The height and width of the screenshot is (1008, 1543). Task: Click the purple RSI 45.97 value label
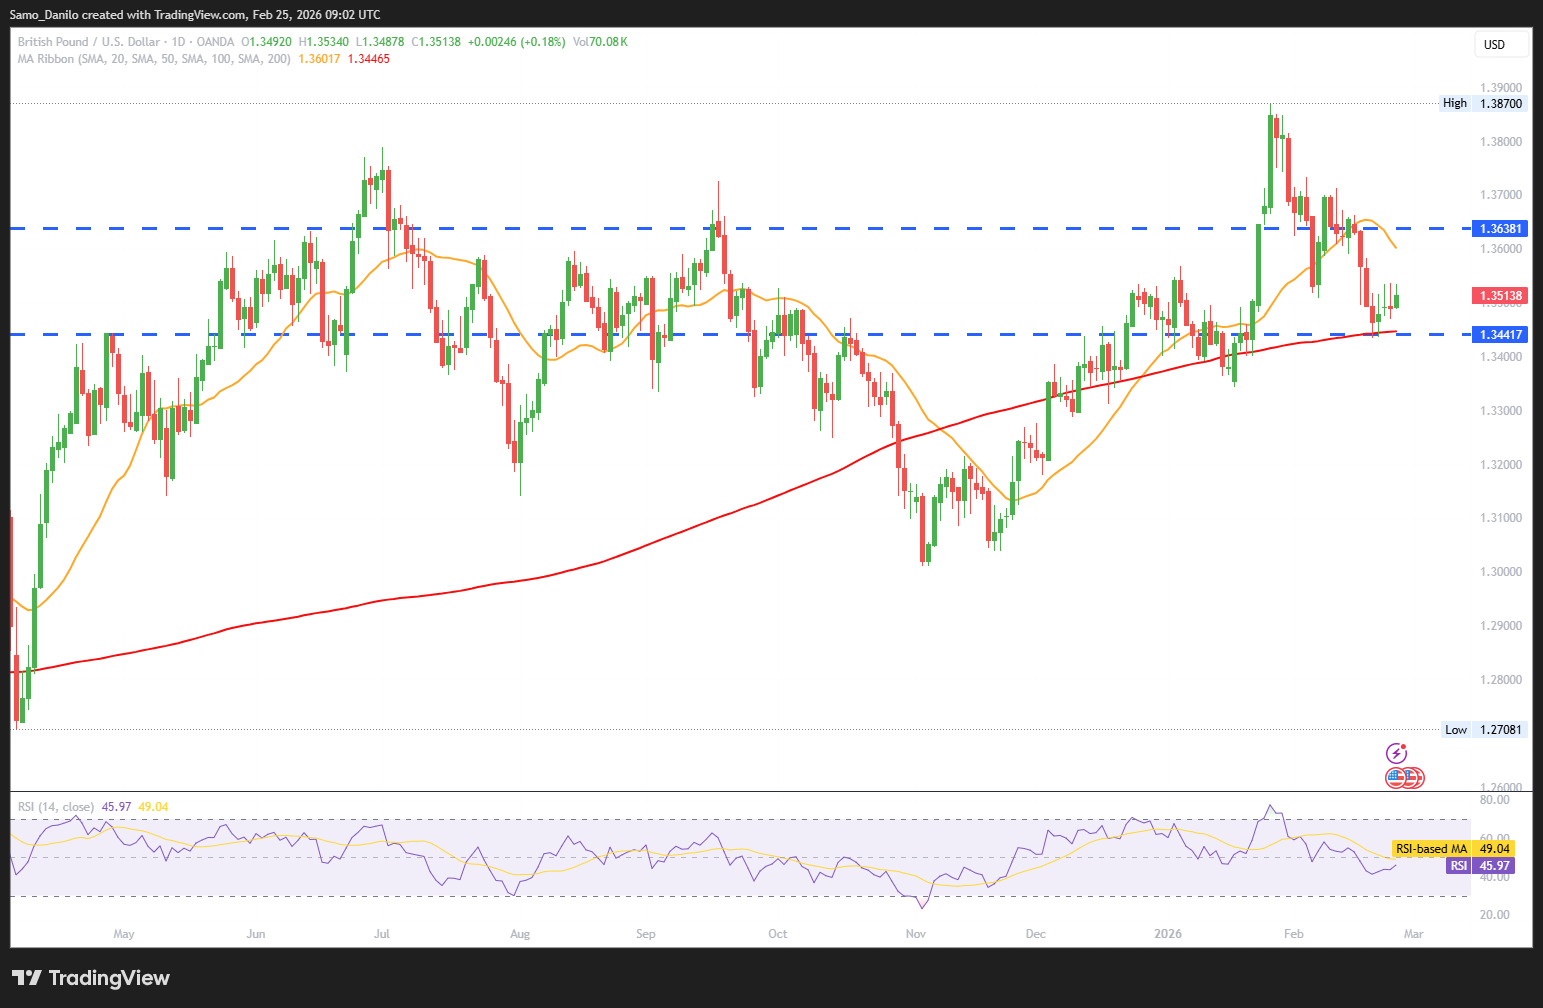(x=1480, y=866)
